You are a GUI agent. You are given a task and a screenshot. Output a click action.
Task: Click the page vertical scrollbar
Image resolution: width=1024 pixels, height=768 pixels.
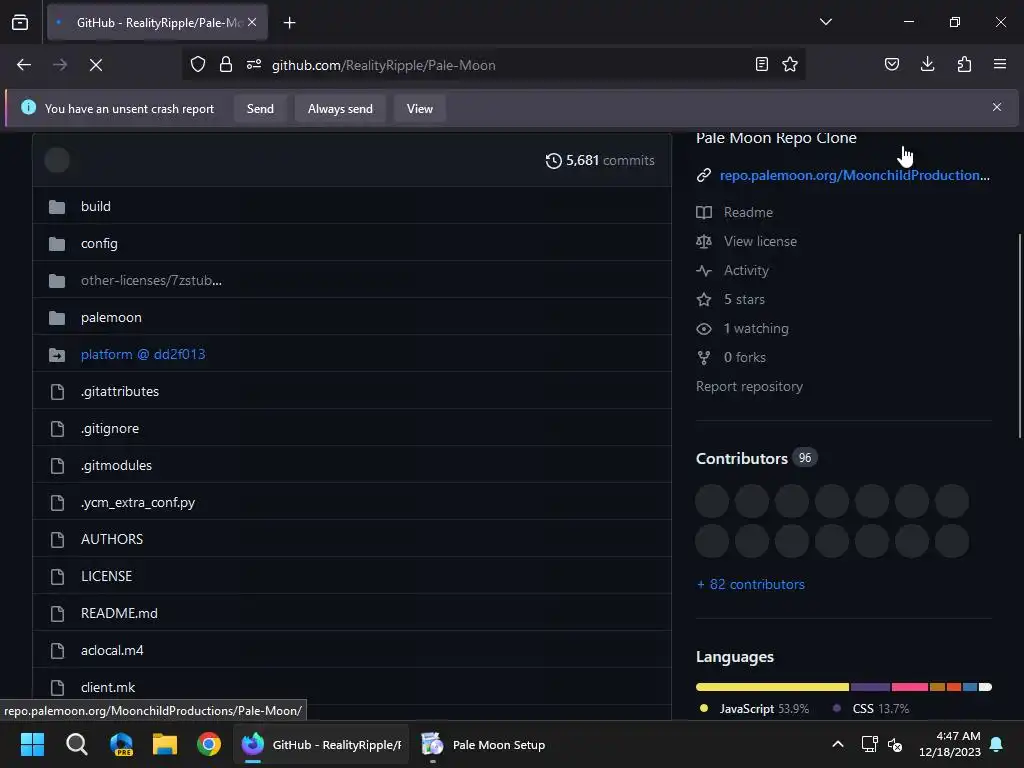(1019, 336)
